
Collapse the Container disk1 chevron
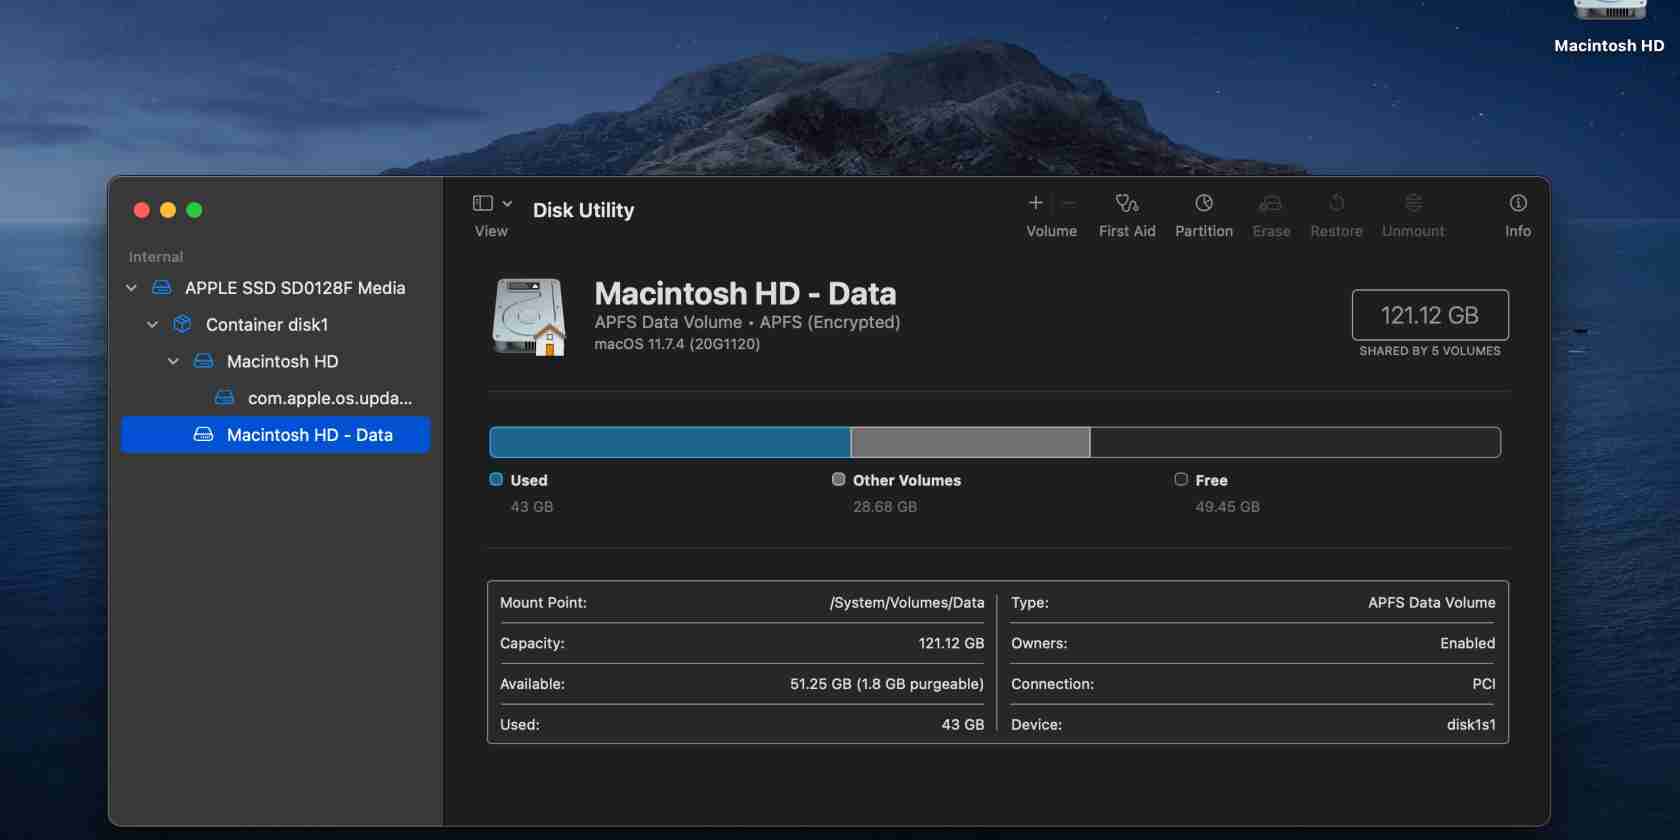152,324
